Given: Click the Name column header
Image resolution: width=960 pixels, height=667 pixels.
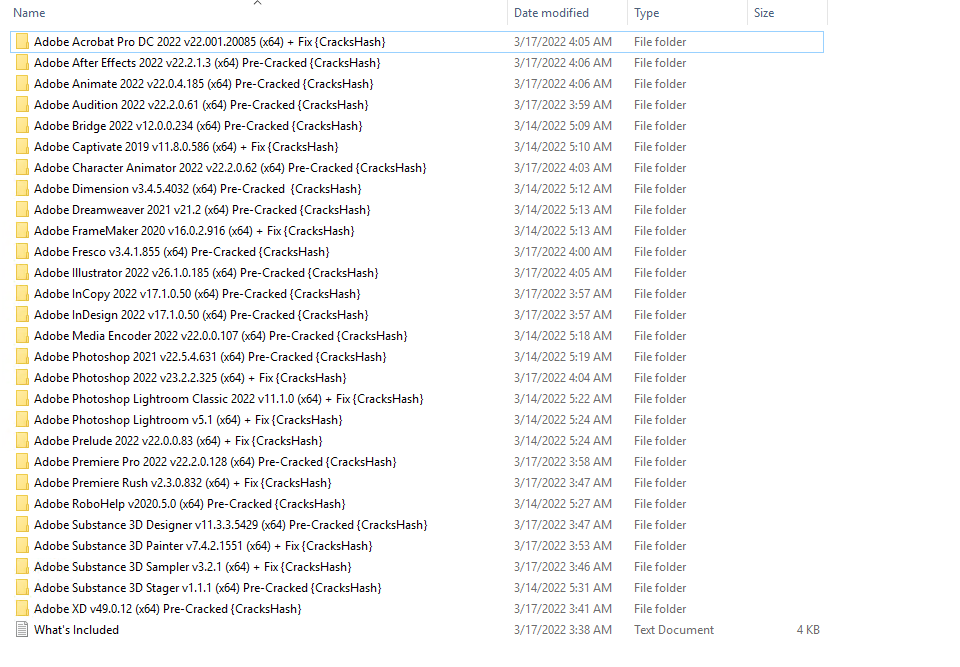Looking at the screenshot, I should click(29, 13).
